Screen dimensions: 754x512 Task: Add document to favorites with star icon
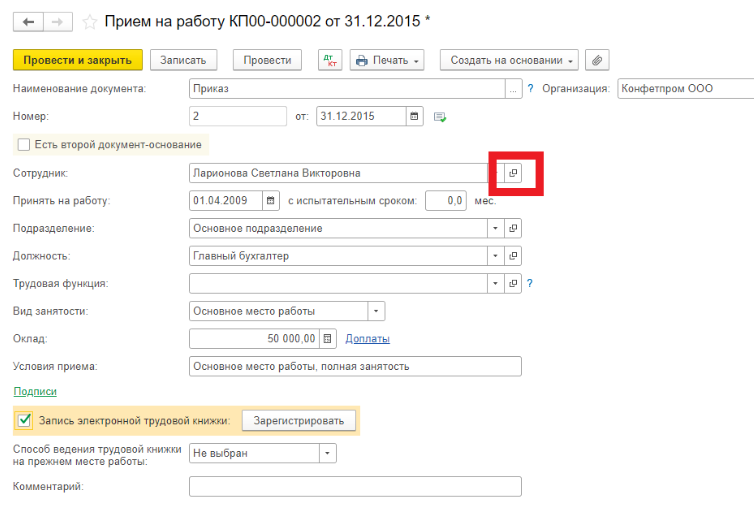pyautogui.click(x=90, y=21)
